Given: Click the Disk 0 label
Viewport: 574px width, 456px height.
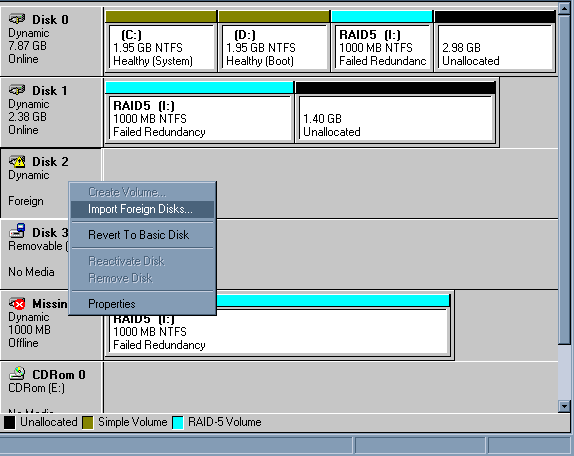Looking at the screenshot, I should click(x=50, y=19).
